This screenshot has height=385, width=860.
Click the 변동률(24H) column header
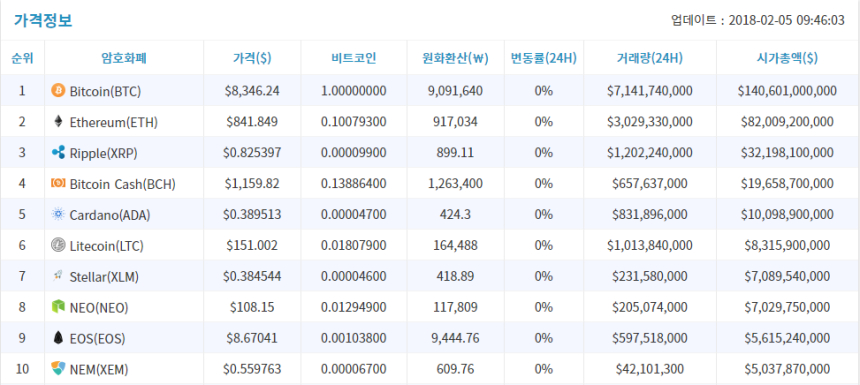coord(544,58)
